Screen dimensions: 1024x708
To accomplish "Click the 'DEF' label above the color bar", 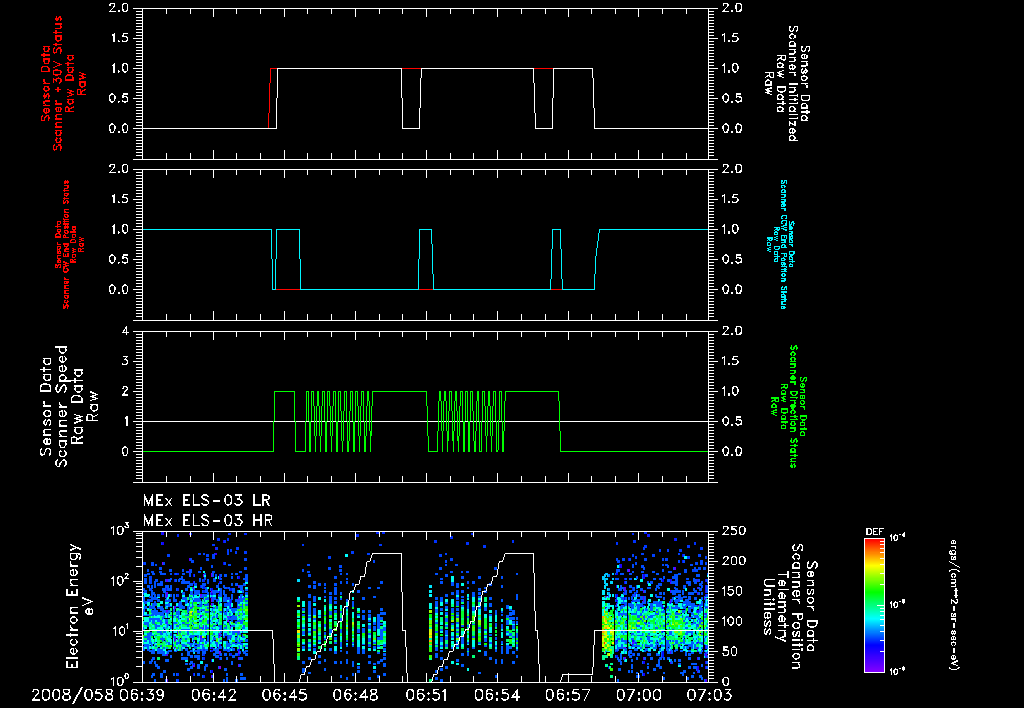I will pyautogui.click(x=874, y=532).
